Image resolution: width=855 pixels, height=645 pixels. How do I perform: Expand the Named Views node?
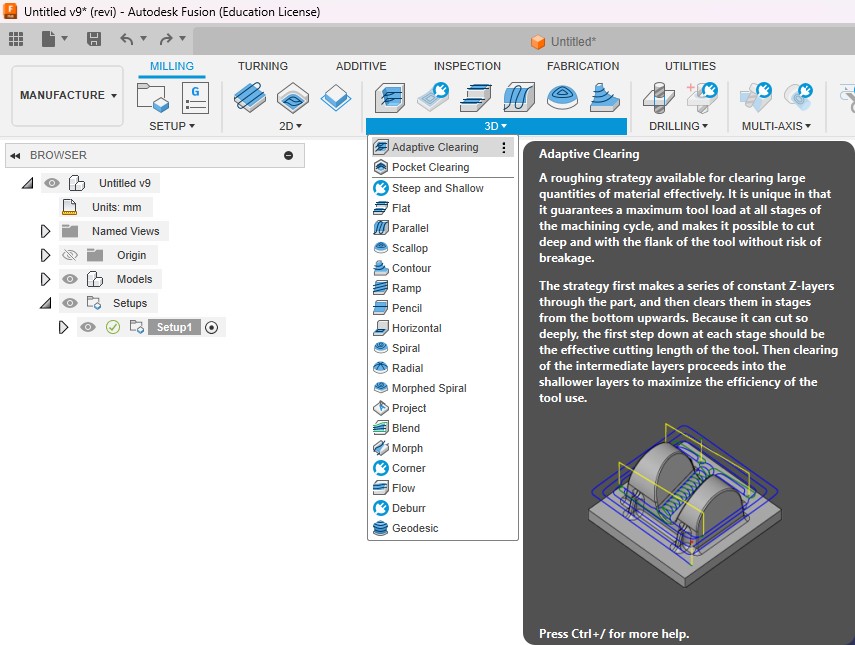pos(46,231)
